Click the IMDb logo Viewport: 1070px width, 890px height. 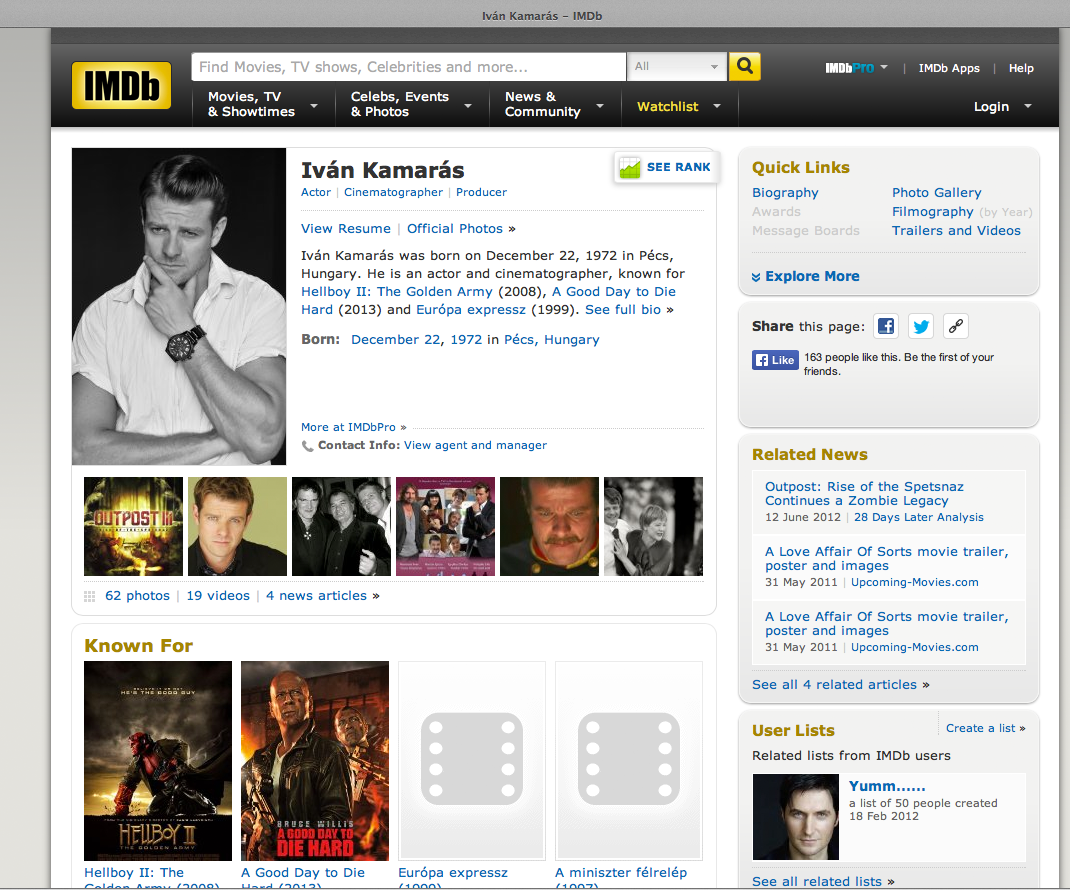coord(121,85)
